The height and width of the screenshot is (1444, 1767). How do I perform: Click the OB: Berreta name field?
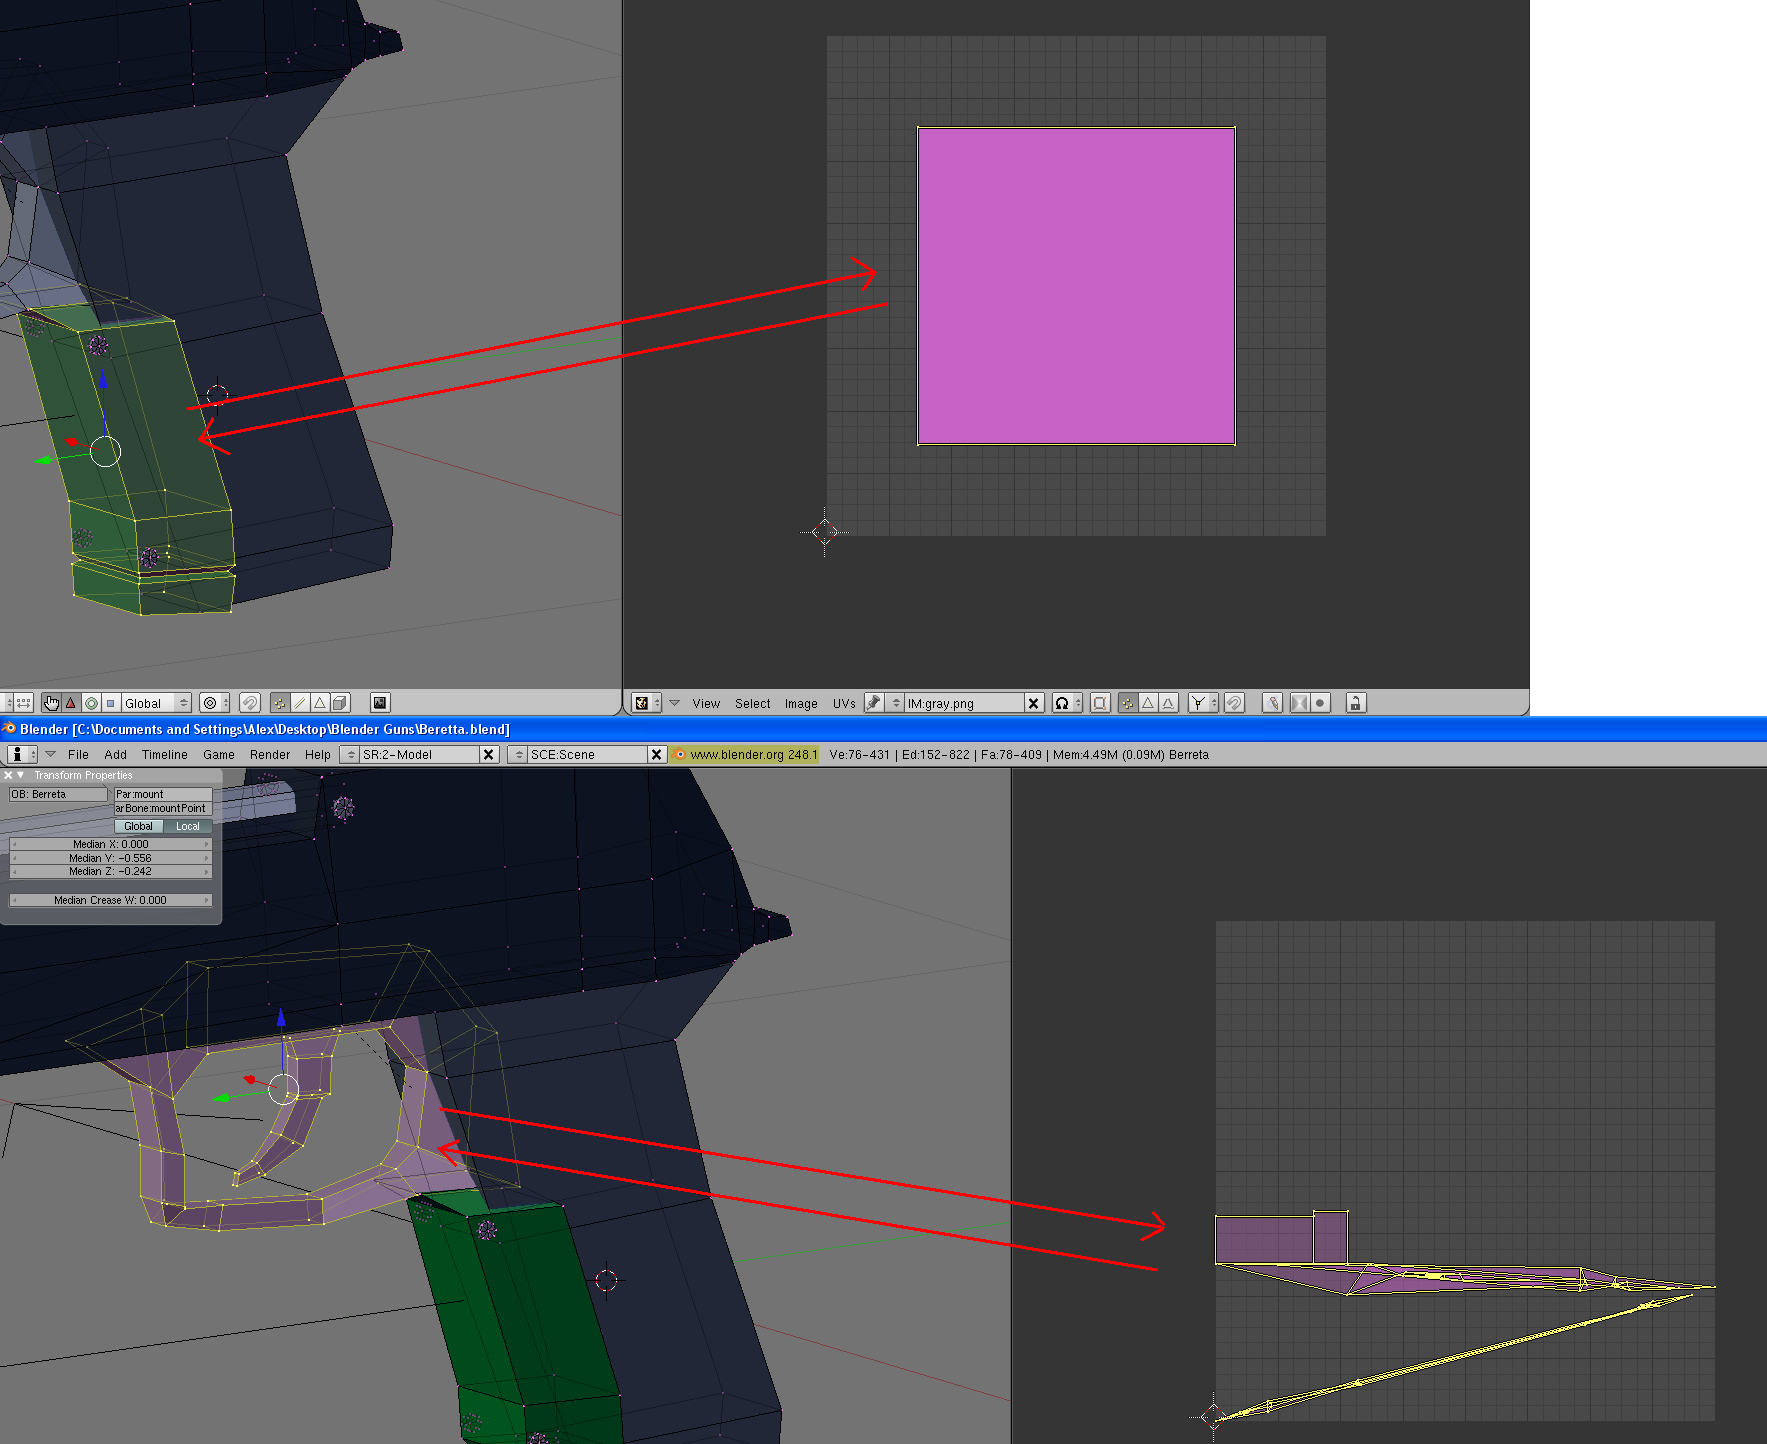coord(57,793)
